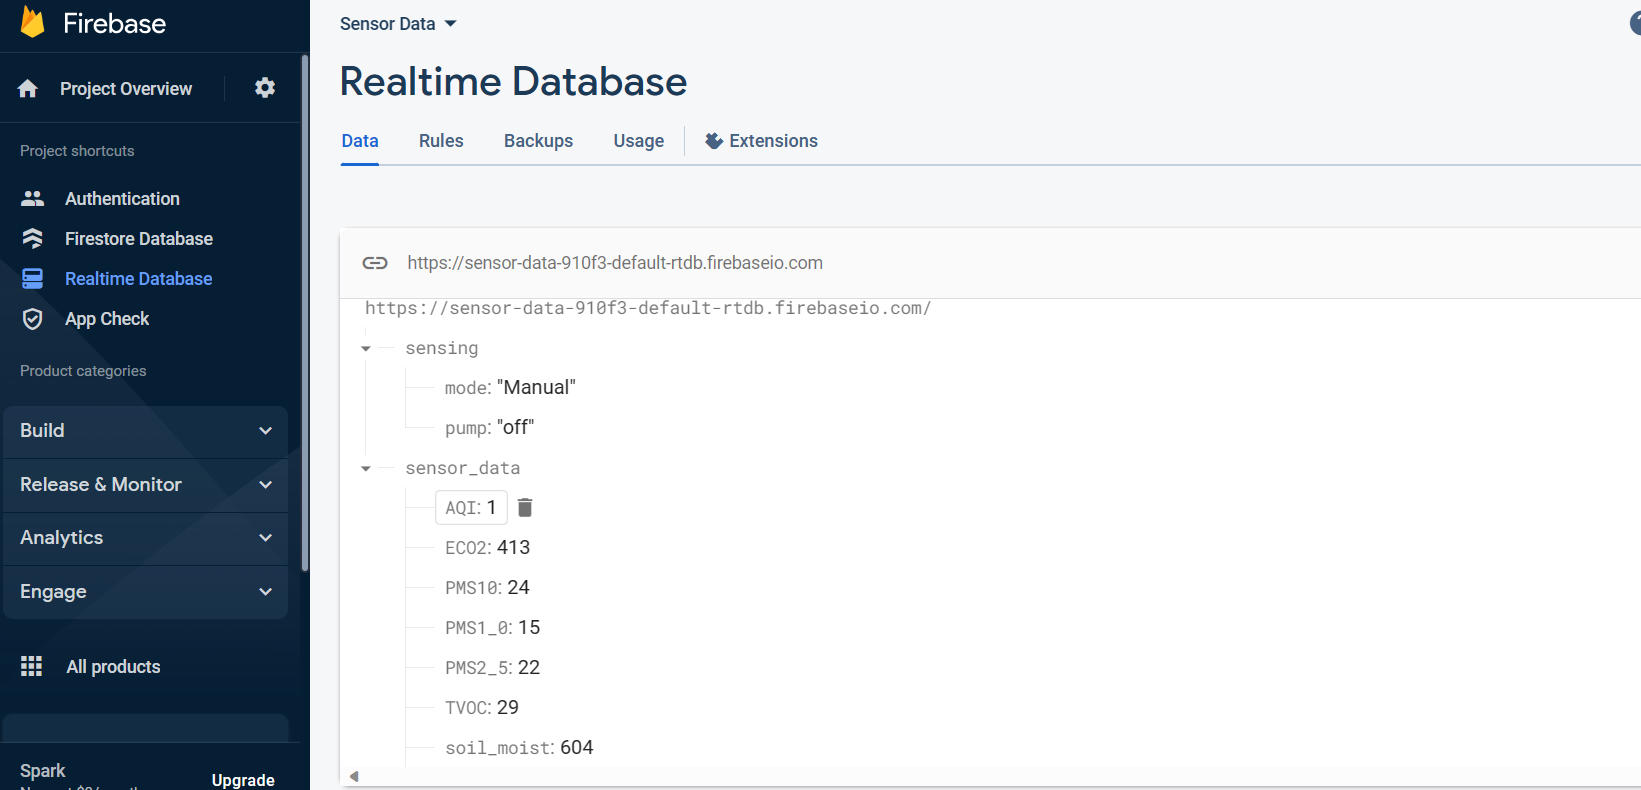Image resolution: width=1641 pixels, height=790 pixels.
Task: Open the Extensions tab
Action: (x=762, y=141)
